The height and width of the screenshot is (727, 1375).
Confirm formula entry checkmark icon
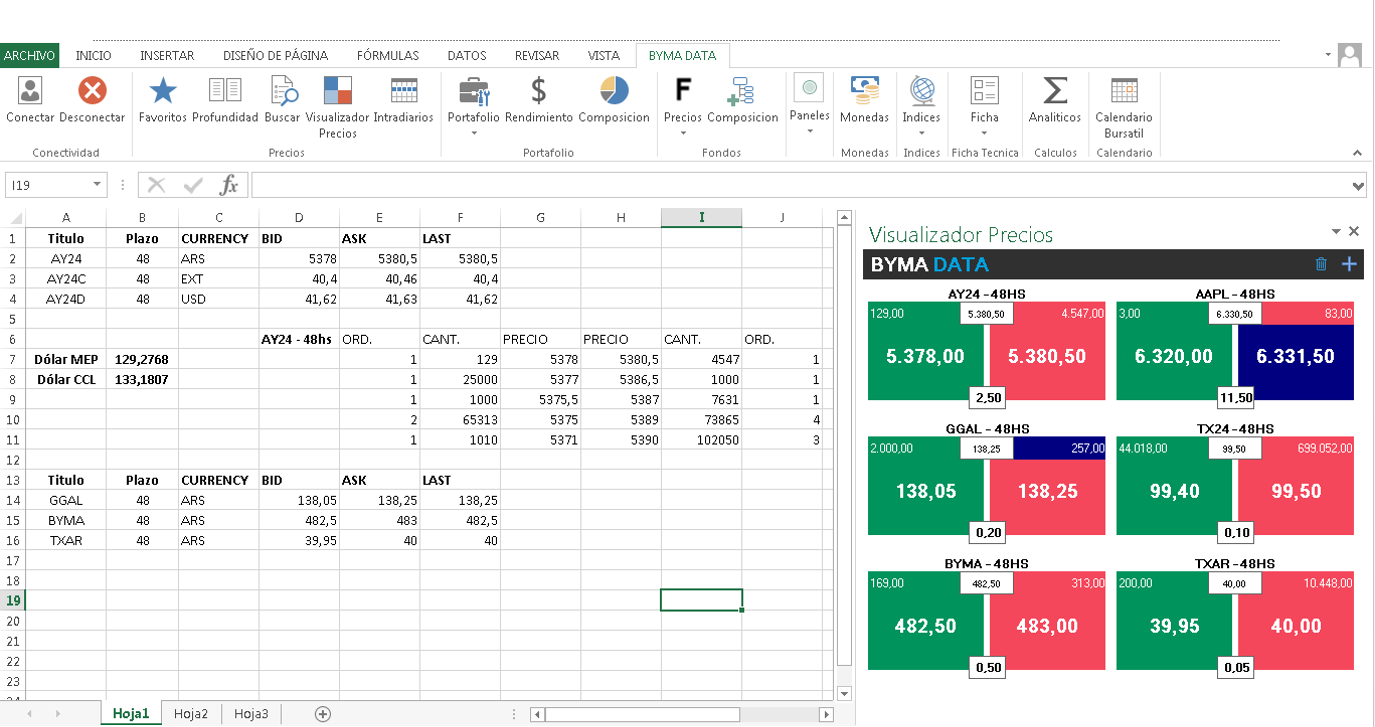tap(194, 185)
